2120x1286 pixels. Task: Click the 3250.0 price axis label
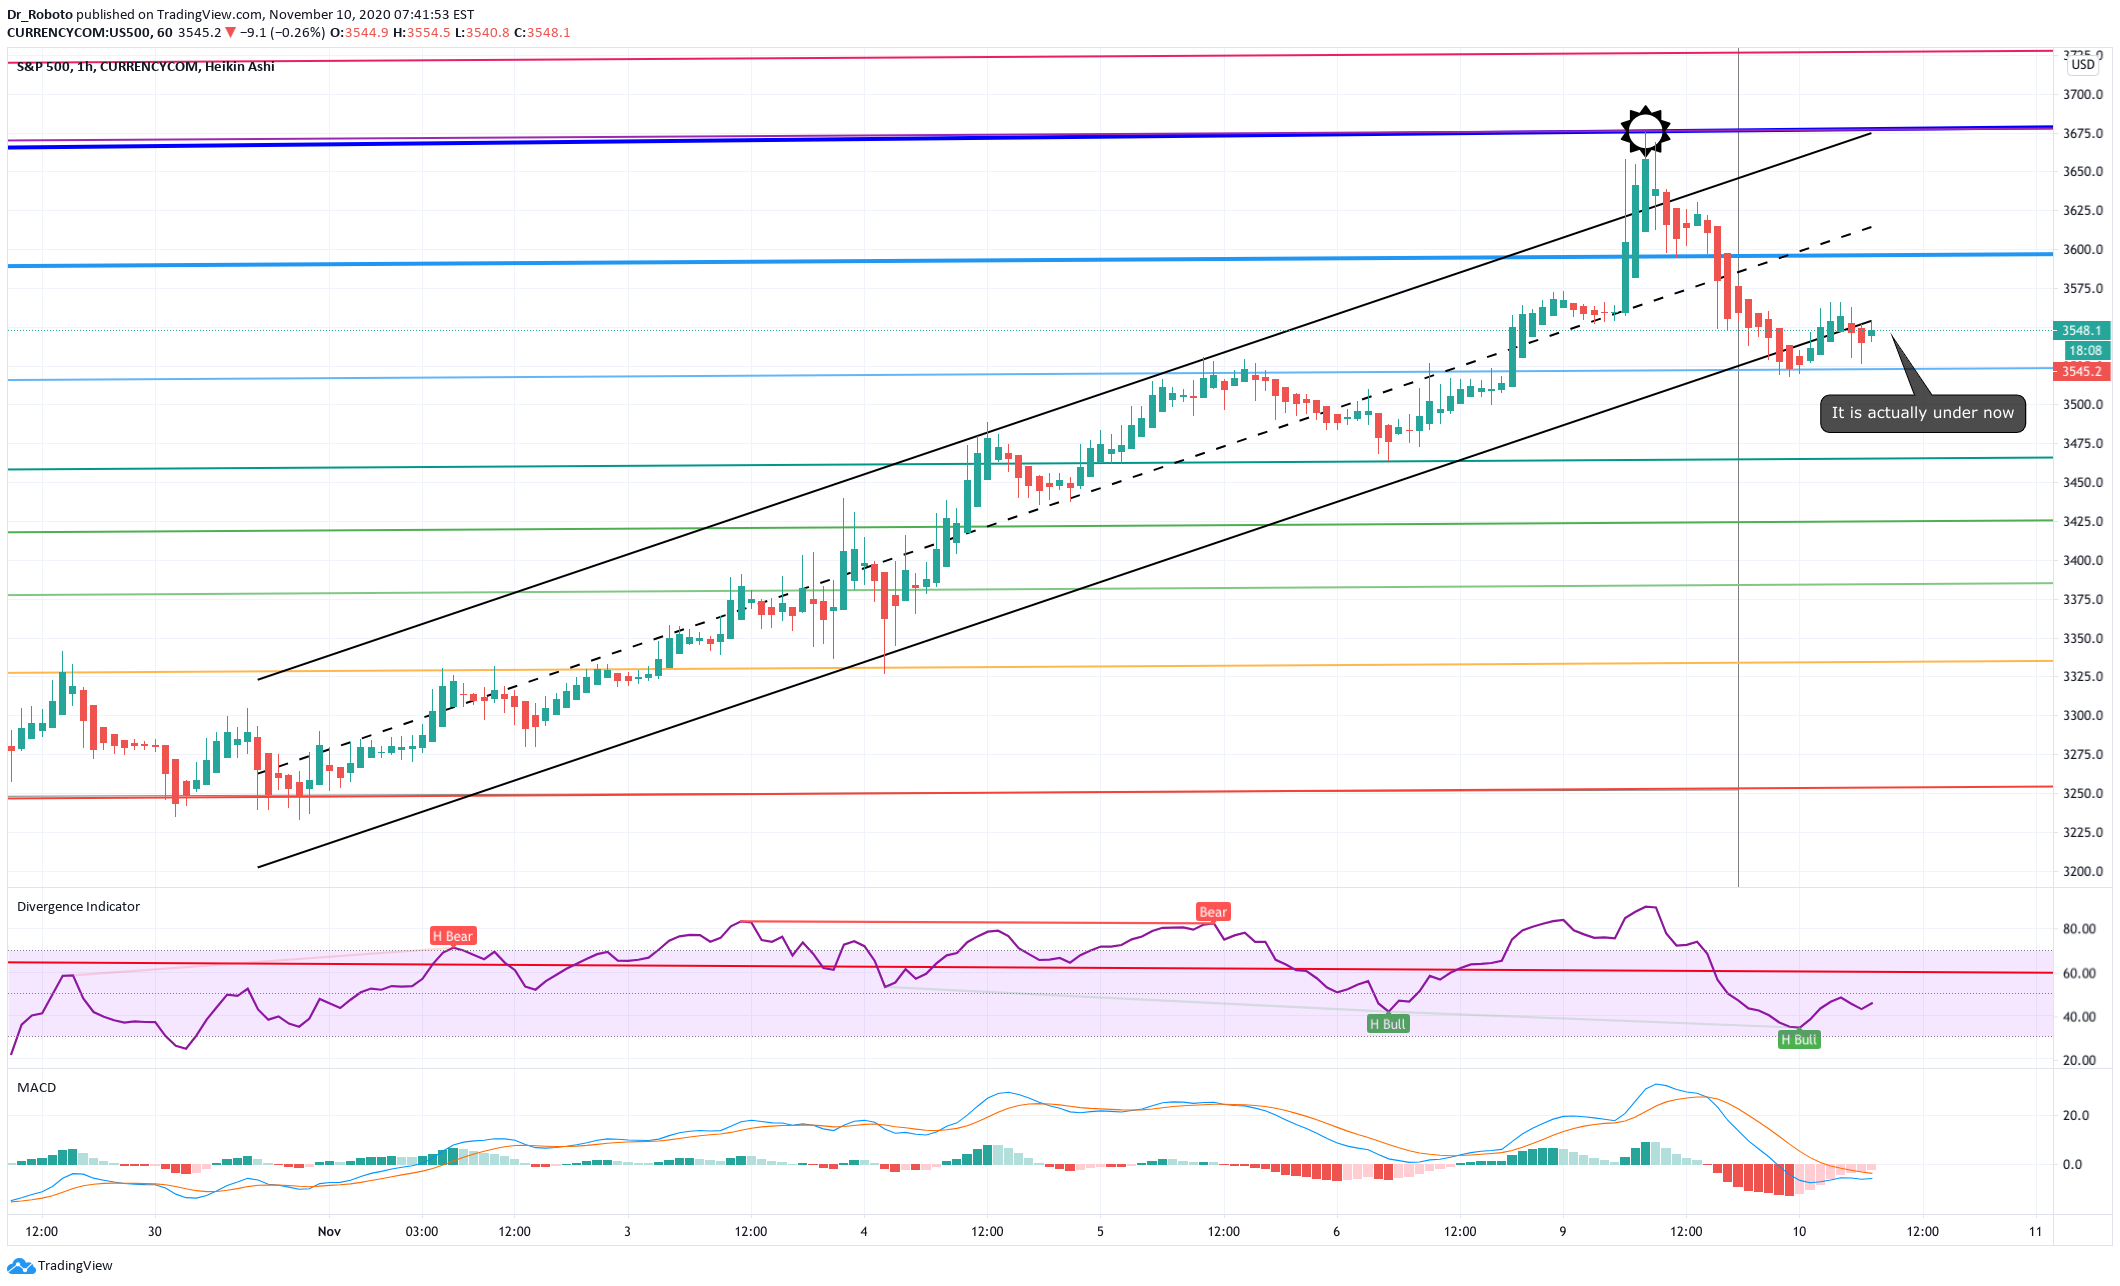[x=2083, y=794]
